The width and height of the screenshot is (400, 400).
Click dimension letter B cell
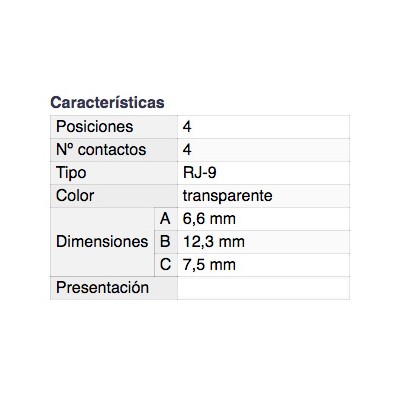pyautogui.click(x=166, y=242)
